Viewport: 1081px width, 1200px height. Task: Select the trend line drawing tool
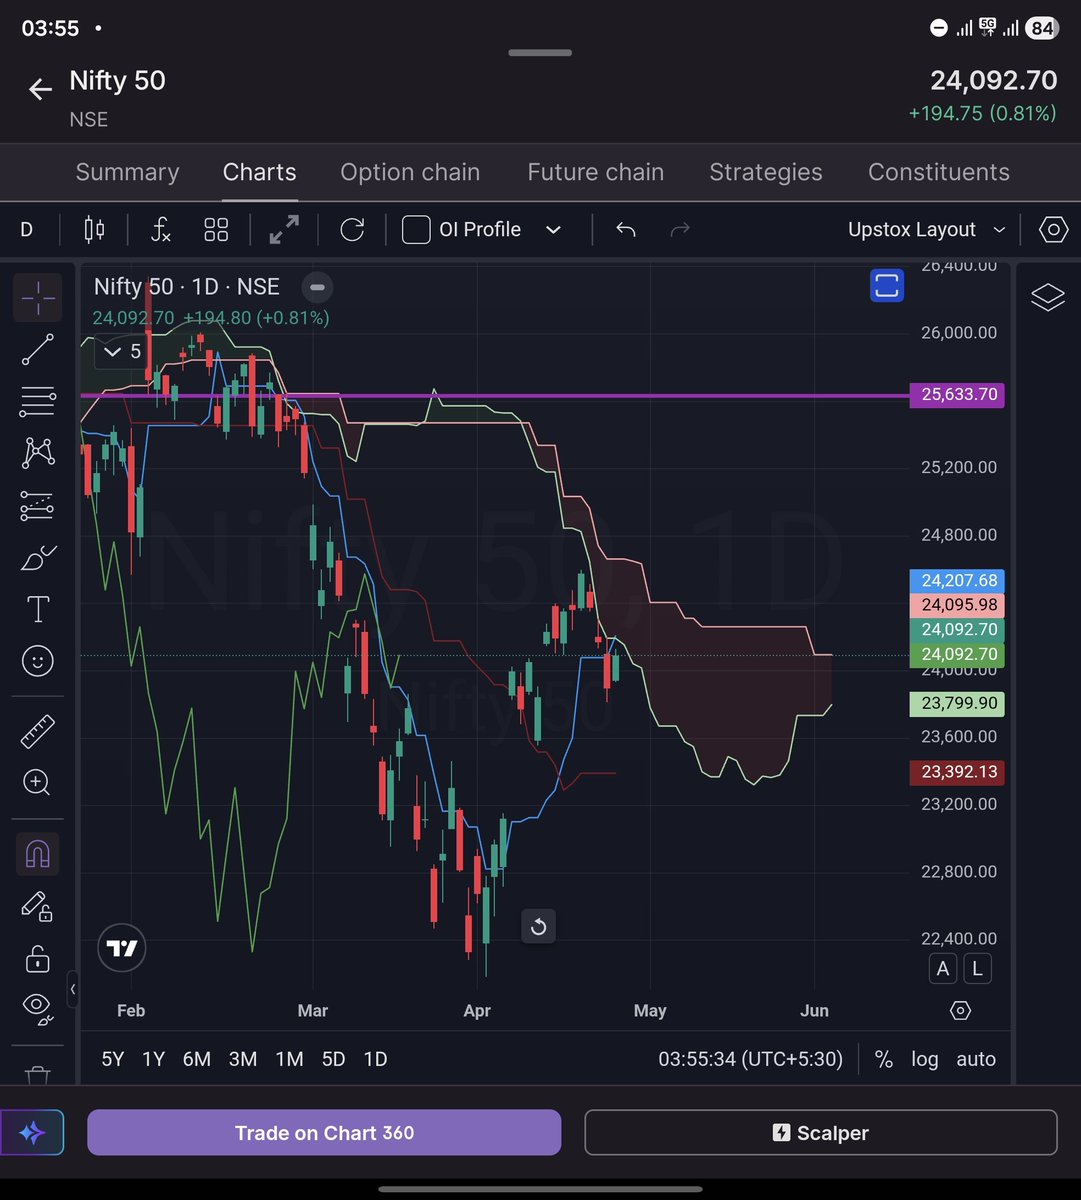[x=37, y=349]
